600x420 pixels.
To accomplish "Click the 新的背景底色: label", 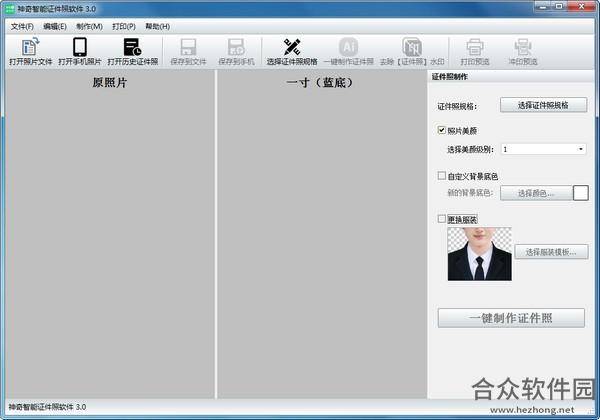I will [x=470, y=193].
